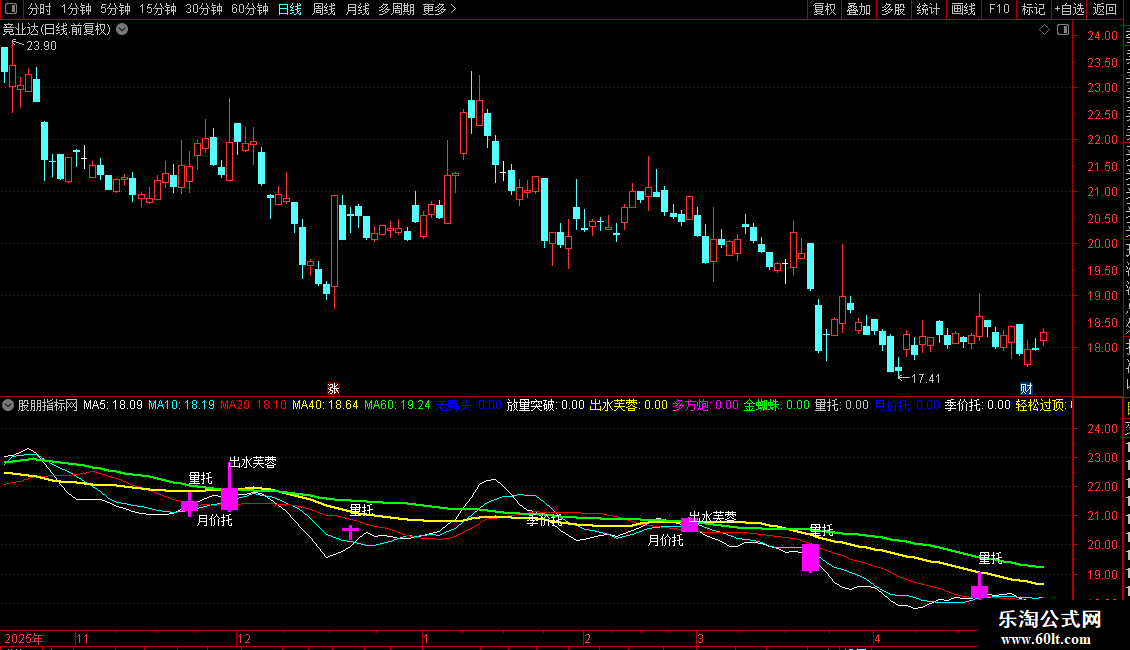This screenshot has height=650, width=1130.
Task: Expand the 更多 periods menu
Action: [439, 9]
